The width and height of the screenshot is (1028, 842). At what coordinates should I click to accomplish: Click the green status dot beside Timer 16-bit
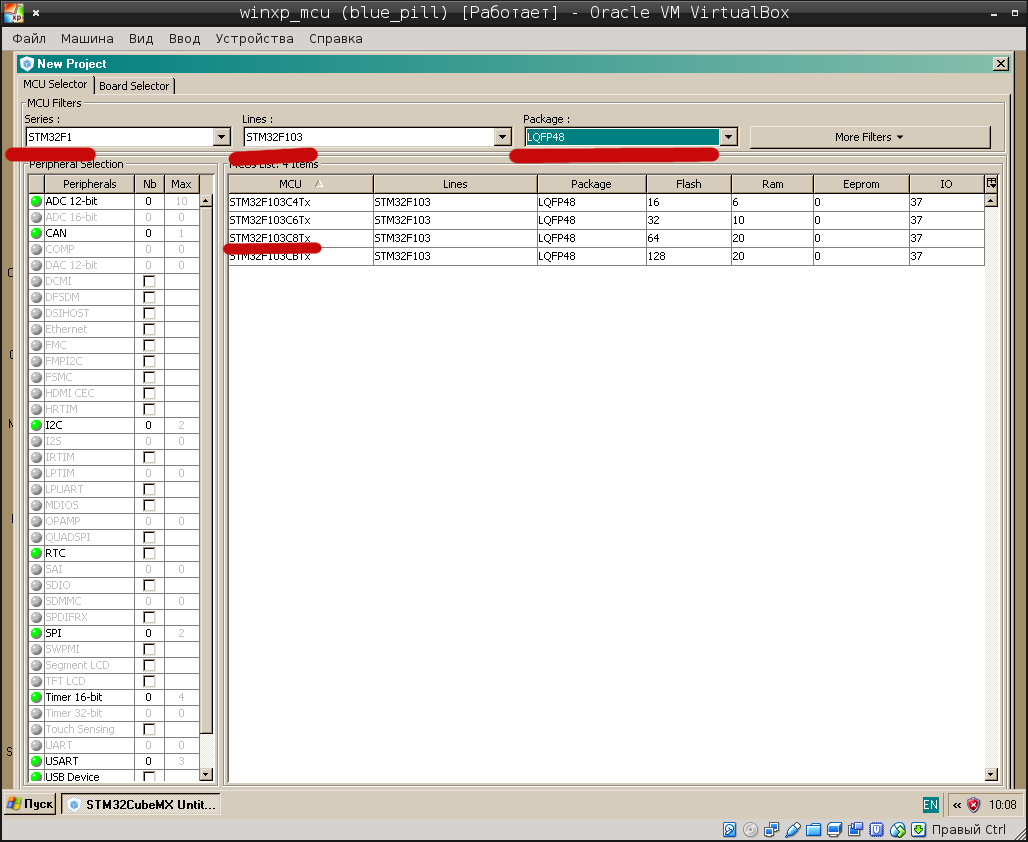(x=37, y=697)
